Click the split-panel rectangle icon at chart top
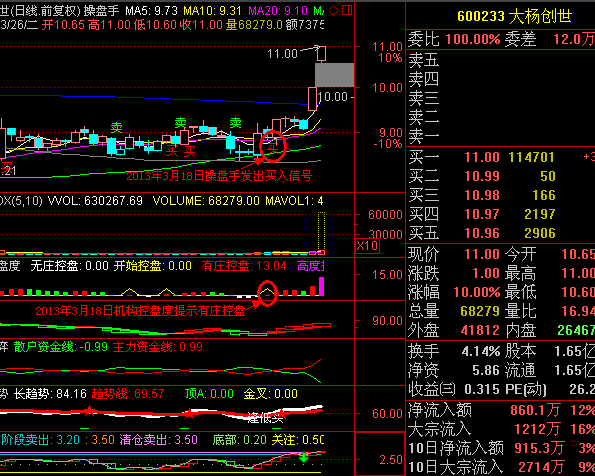Image resolution: width=595 pixels, height=476 pixels. (x=347, y=10)
